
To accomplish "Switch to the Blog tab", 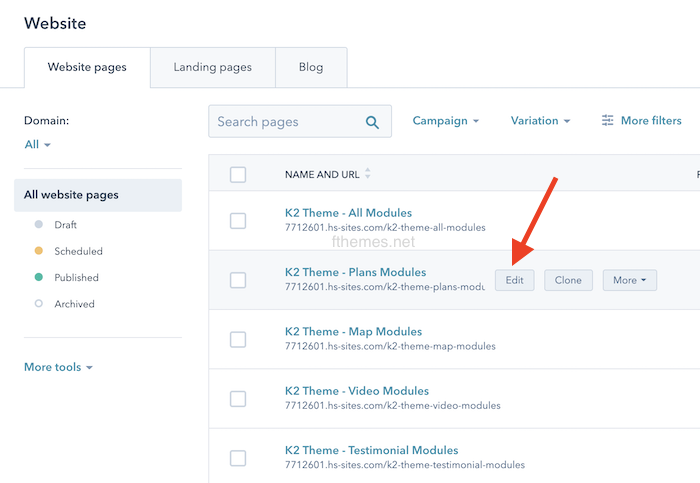I will (311, 67).
